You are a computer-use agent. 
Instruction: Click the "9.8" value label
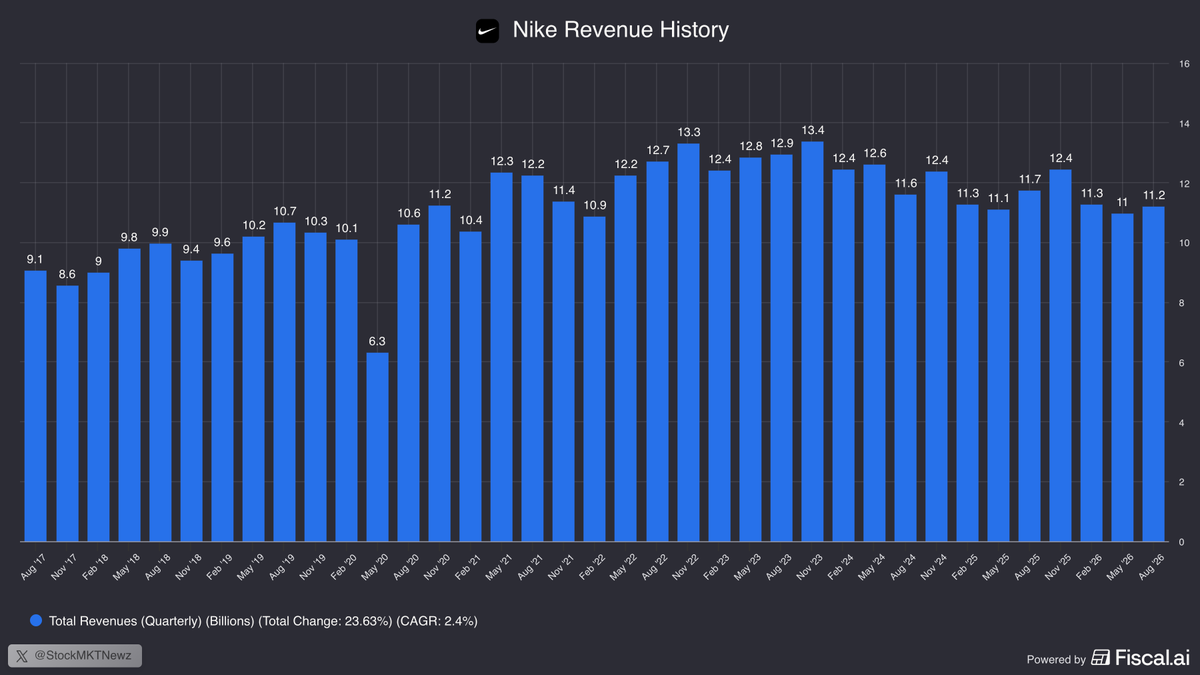(x=129, y=237)
